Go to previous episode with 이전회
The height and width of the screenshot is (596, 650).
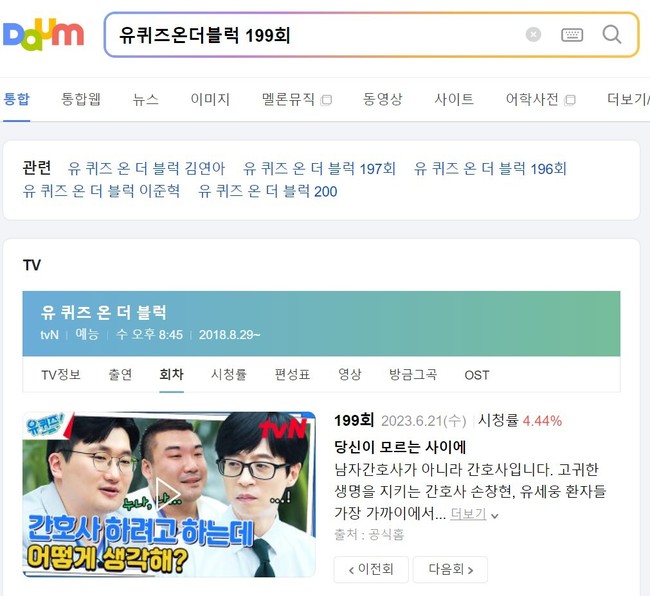(x=371, y=569)
